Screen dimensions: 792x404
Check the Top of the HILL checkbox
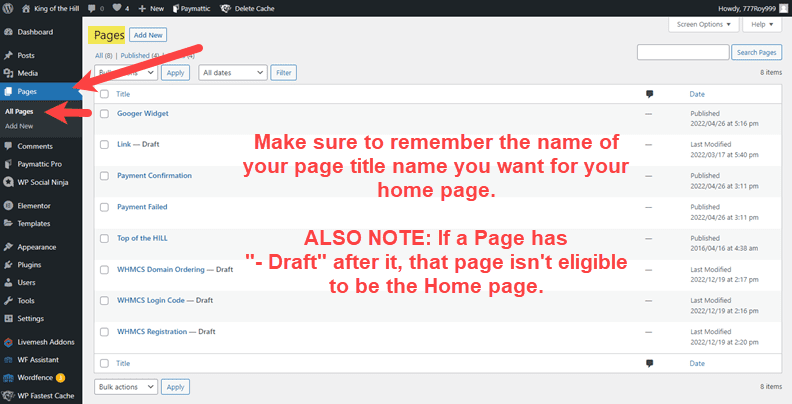tap(105, 238)
